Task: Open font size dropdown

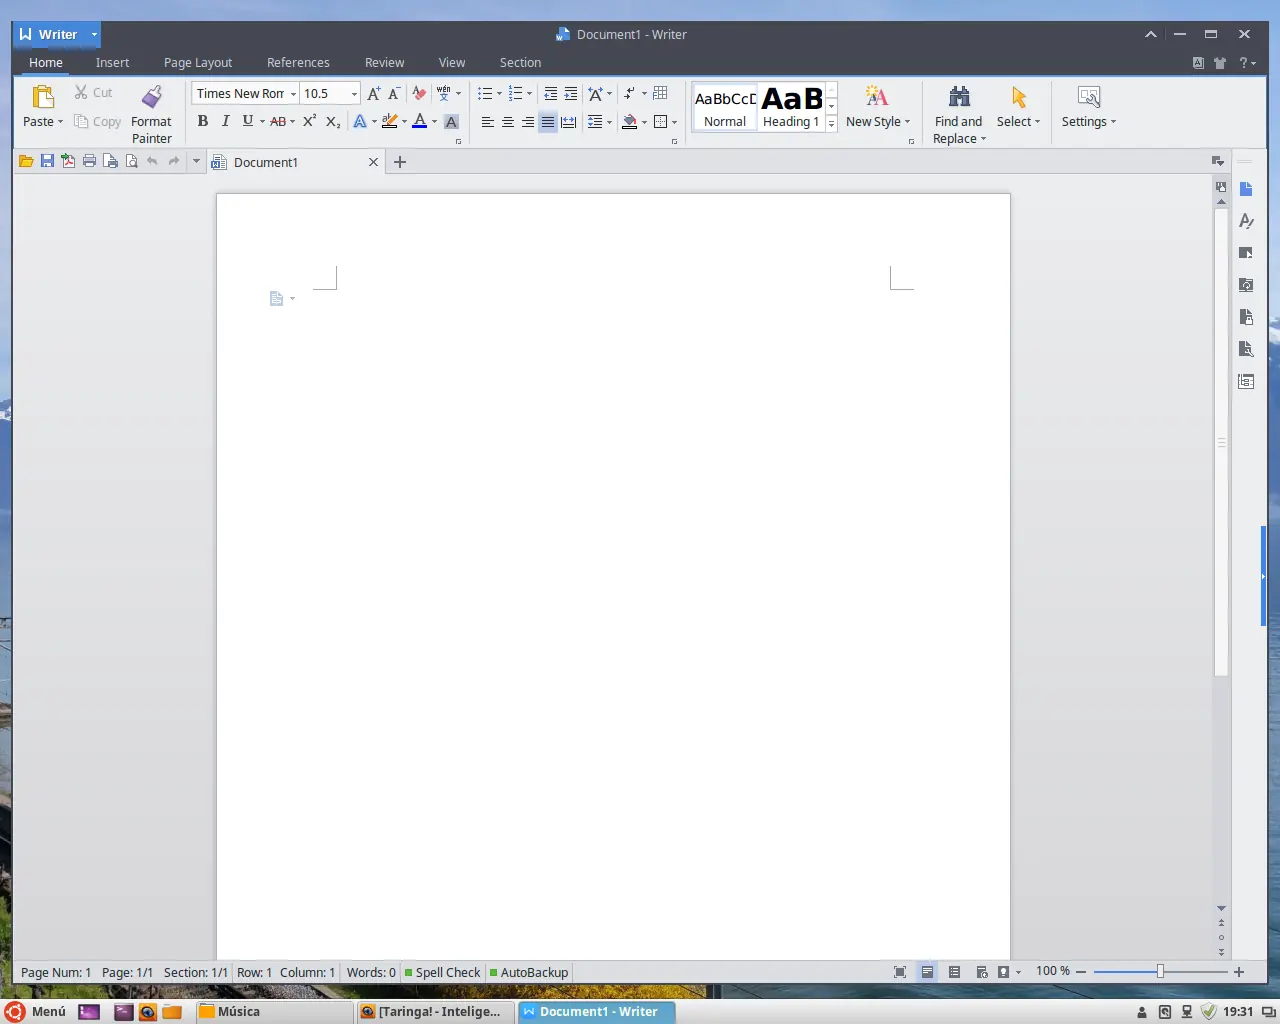Action: point(354,94)
